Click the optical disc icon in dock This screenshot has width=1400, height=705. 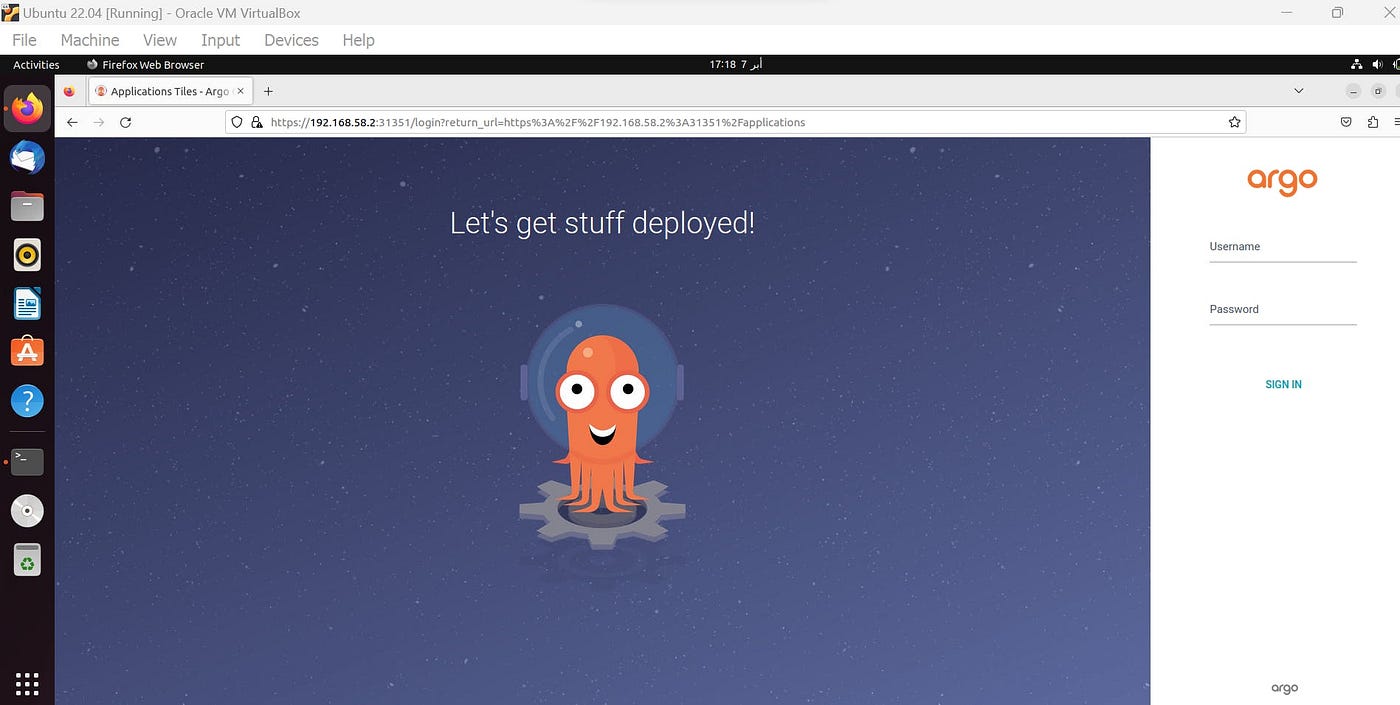pyautogui.click(x=27, y=511)
